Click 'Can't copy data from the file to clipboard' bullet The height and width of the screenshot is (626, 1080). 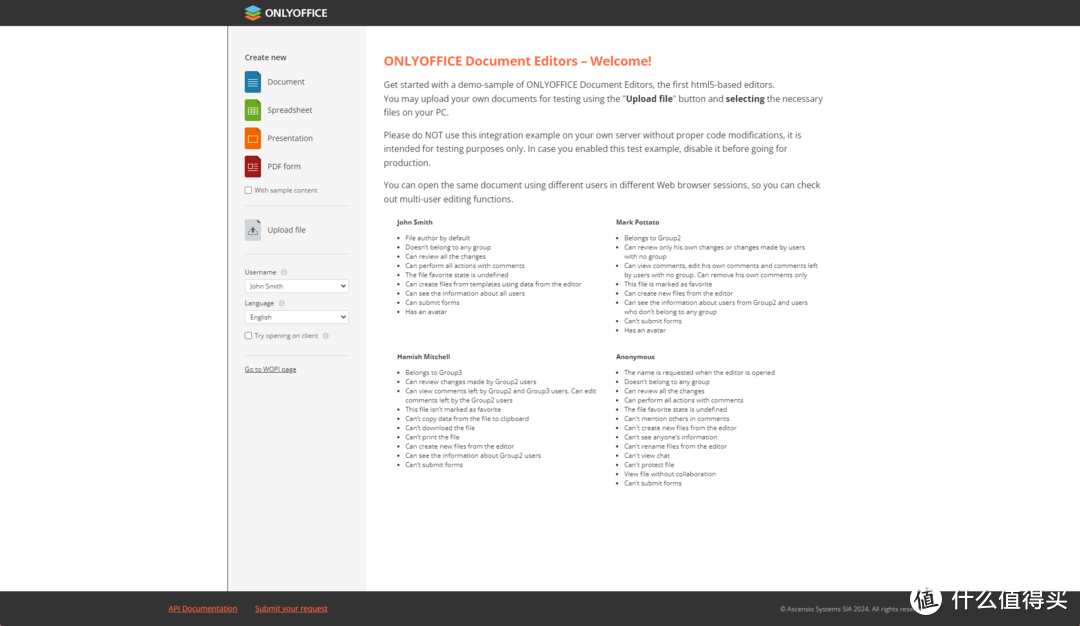tap(467, 419)
